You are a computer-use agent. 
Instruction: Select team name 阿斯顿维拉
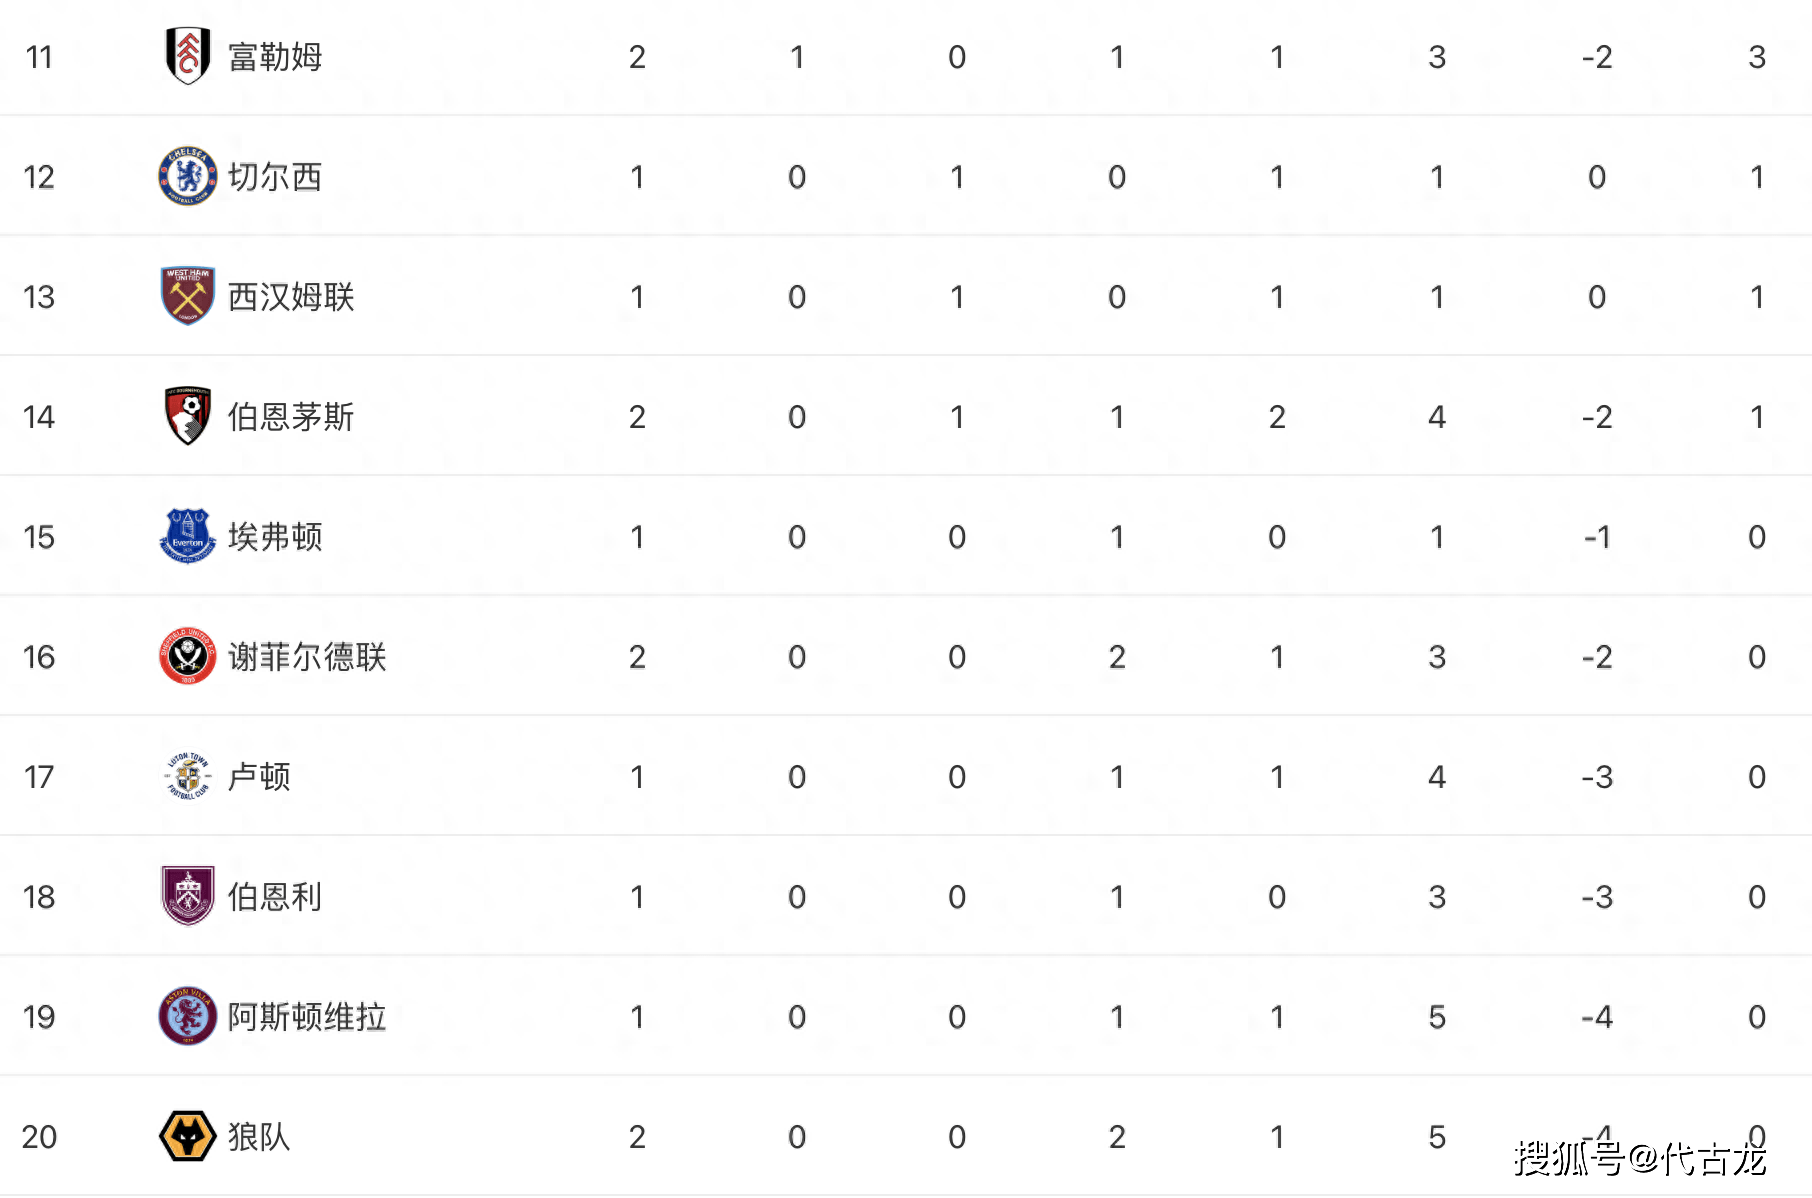(x=307, y=1017)
